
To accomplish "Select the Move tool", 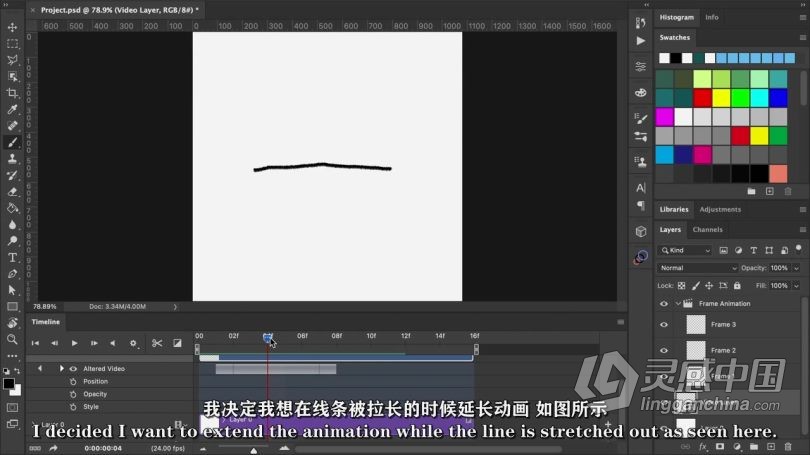I will coord(12,27).
